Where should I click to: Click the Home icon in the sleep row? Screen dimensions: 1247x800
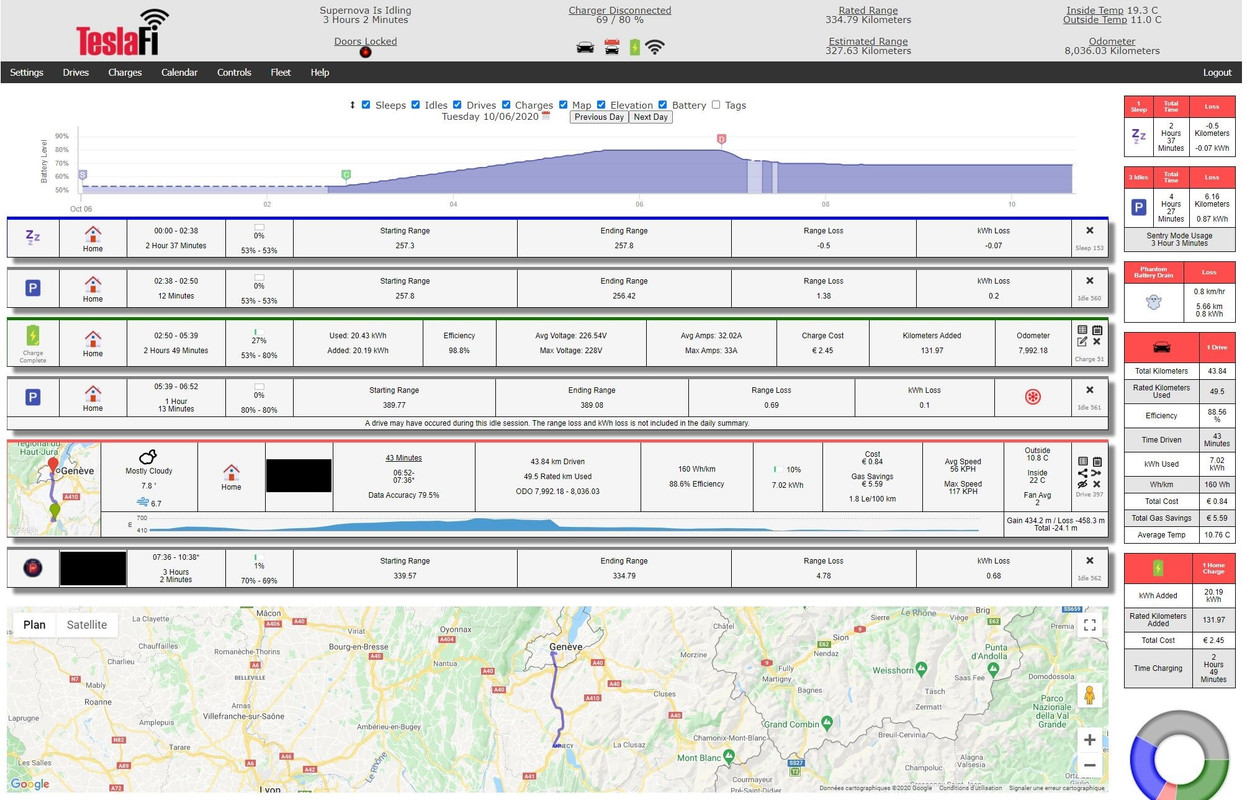[x=93, y=233]
